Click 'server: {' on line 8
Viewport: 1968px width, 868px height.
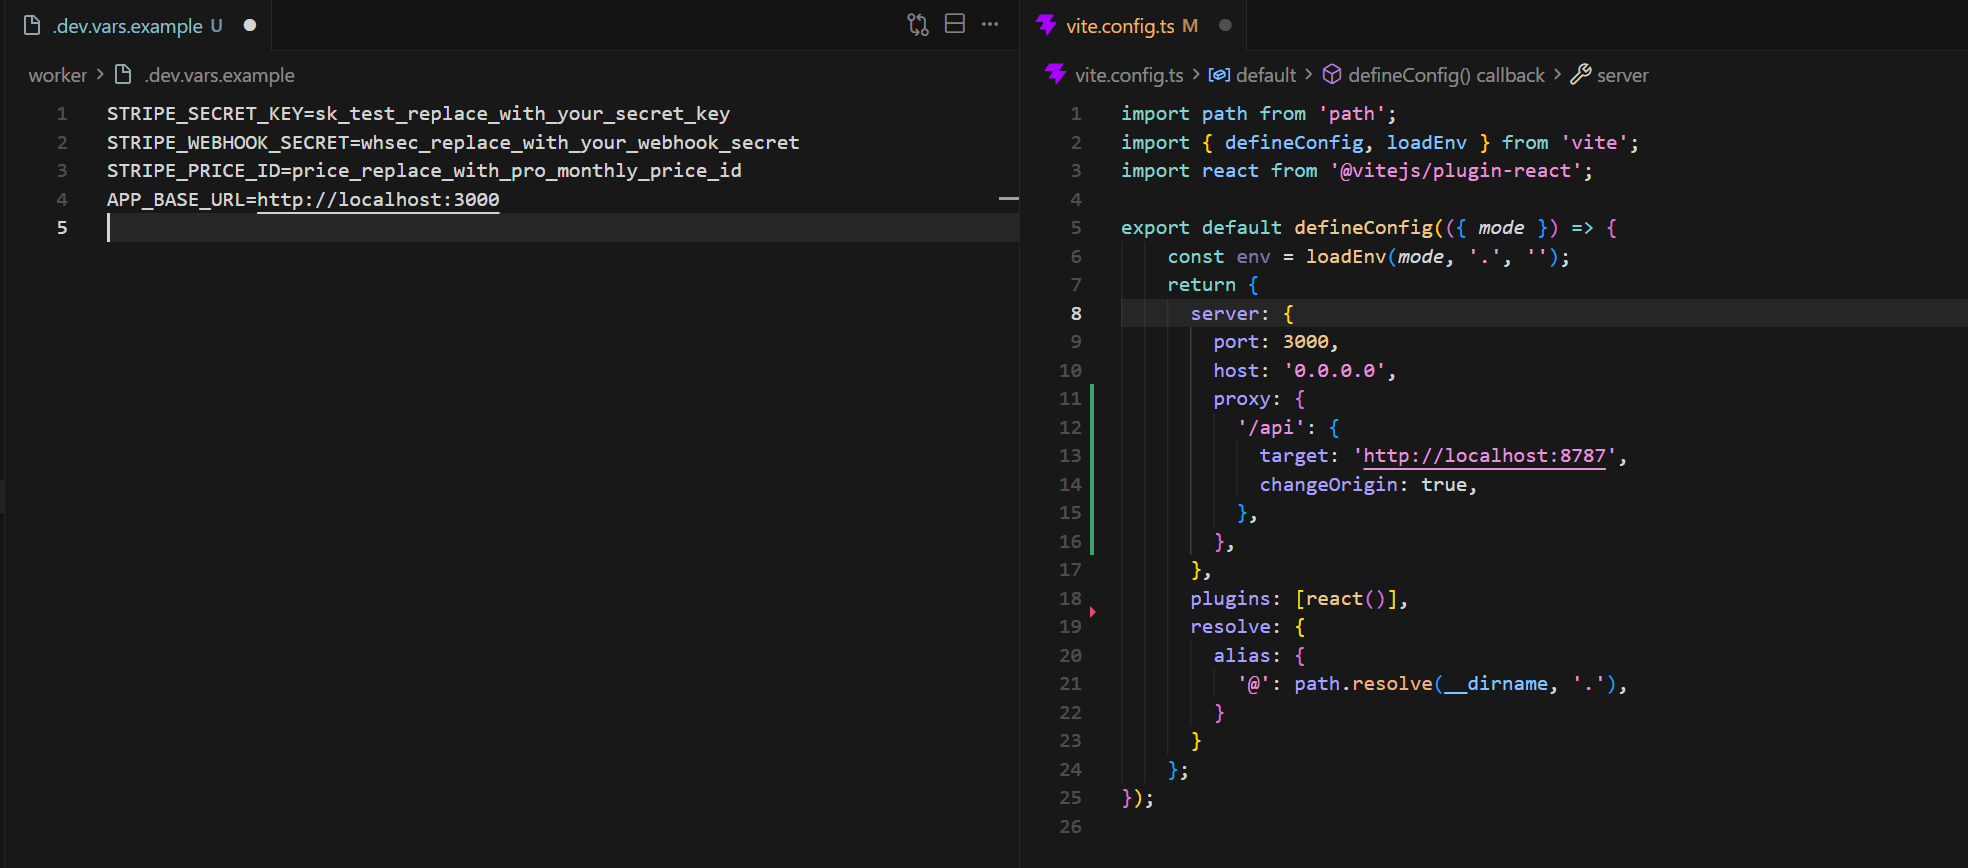1242,314
